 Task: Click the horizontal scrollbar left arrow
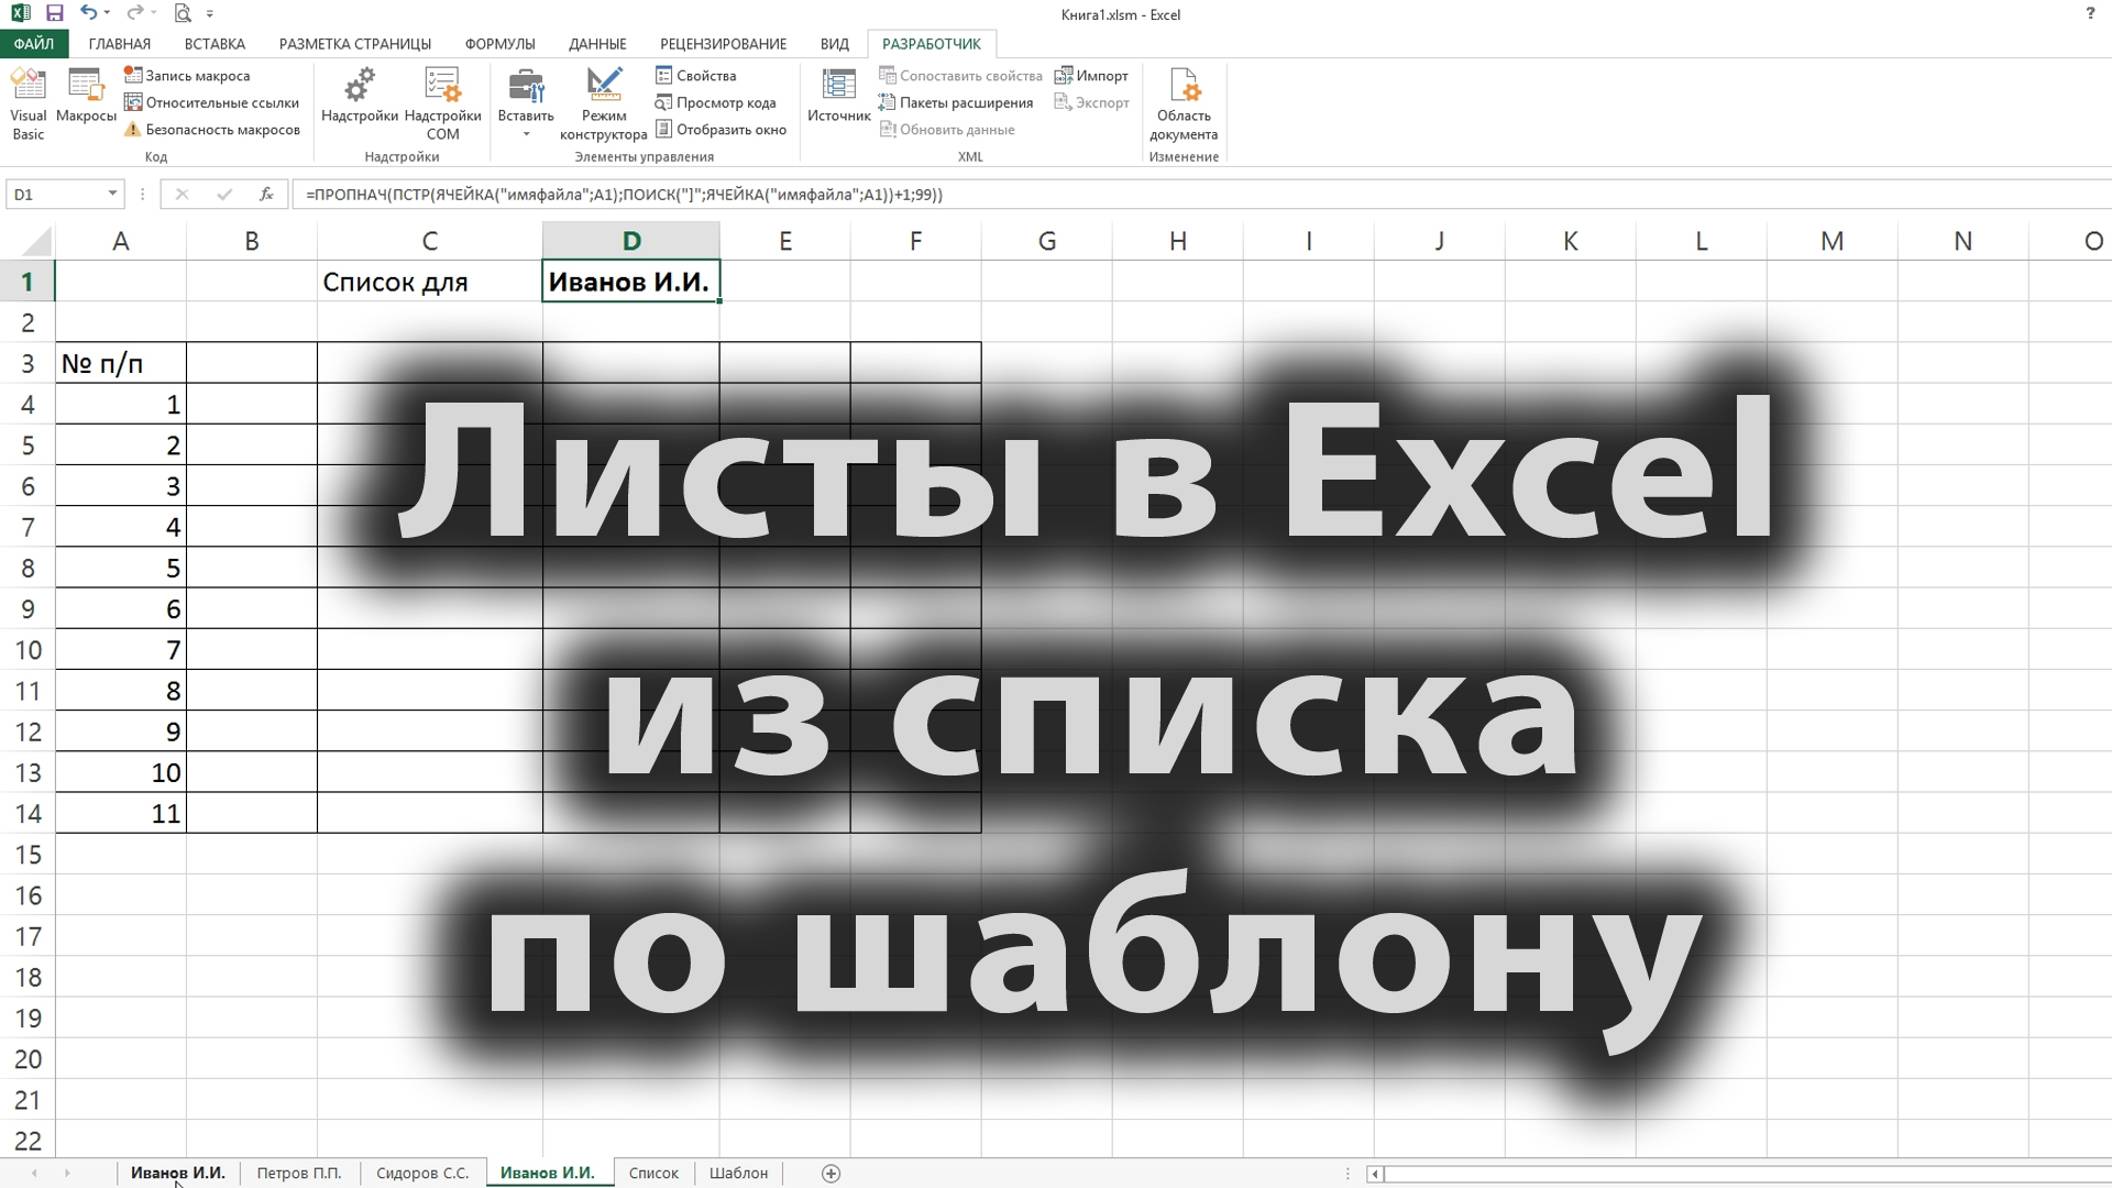(1377, 1172)
